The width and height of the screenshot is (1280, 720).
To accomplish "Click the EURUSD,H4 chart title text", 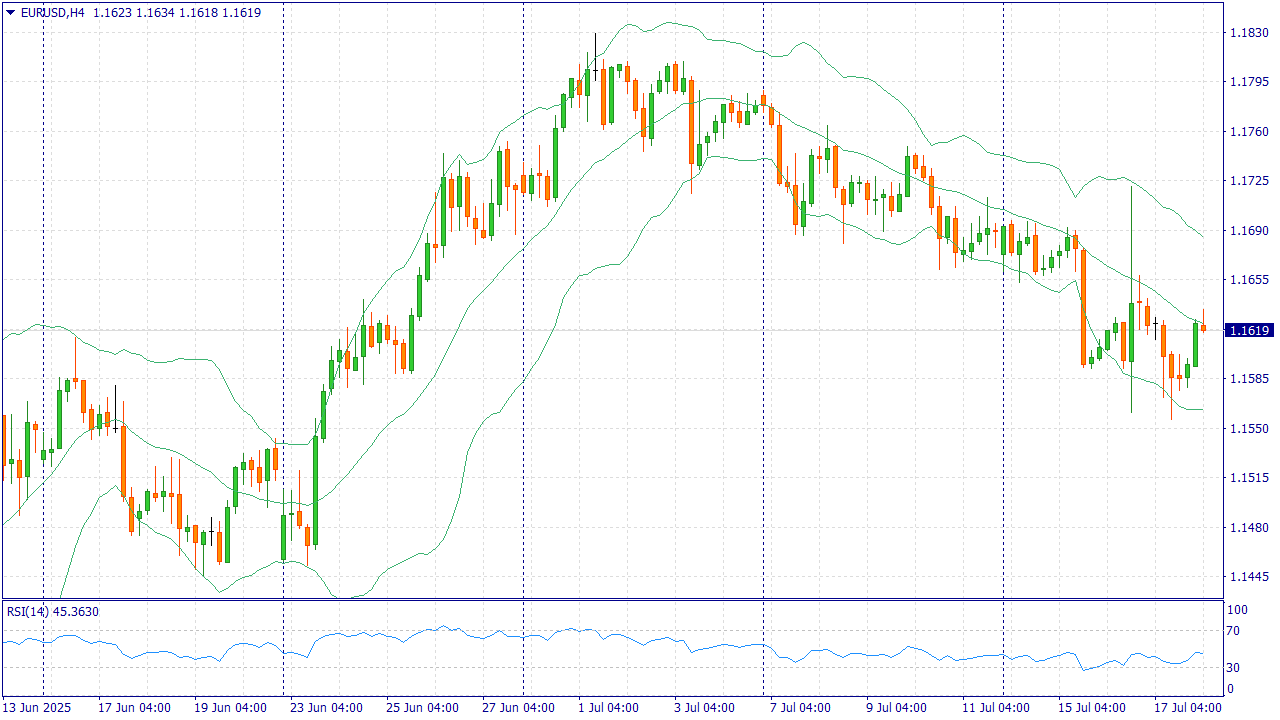I will point(53,13).
